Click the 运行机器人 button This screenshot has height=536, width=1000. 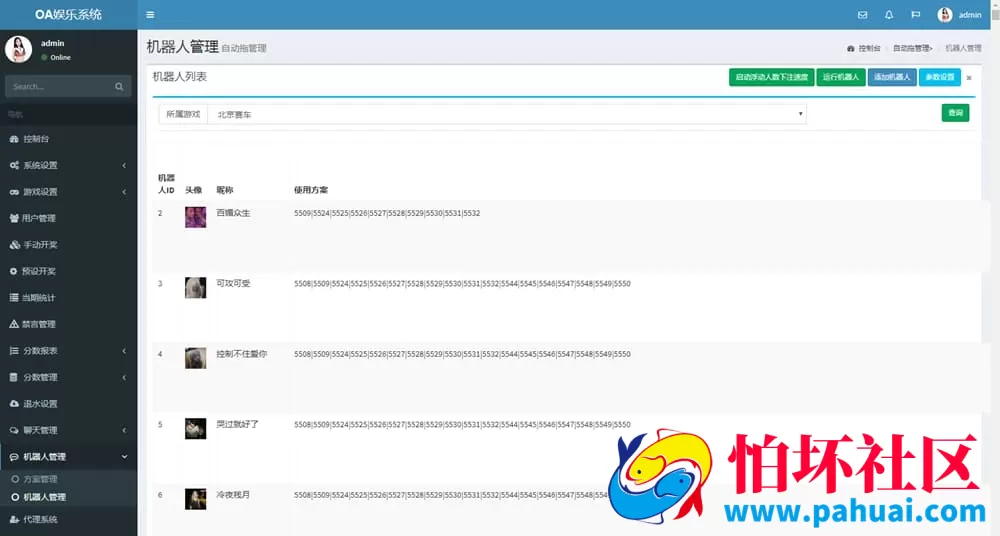[x=840, y=77]
